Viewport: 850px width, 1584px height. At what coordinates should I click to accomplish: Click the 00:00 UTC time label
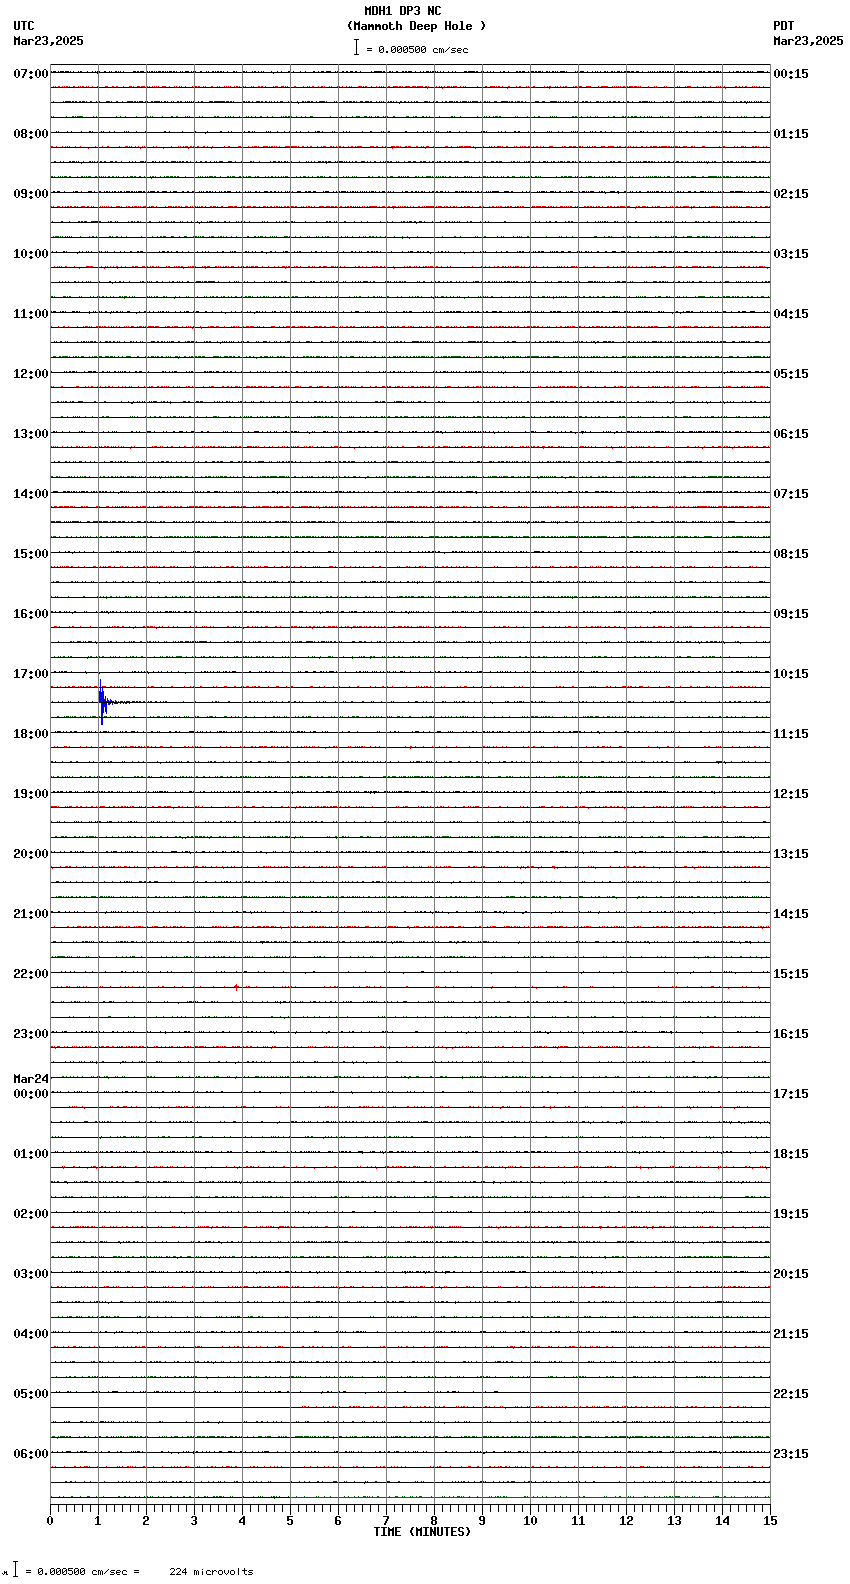[31, 1094]
